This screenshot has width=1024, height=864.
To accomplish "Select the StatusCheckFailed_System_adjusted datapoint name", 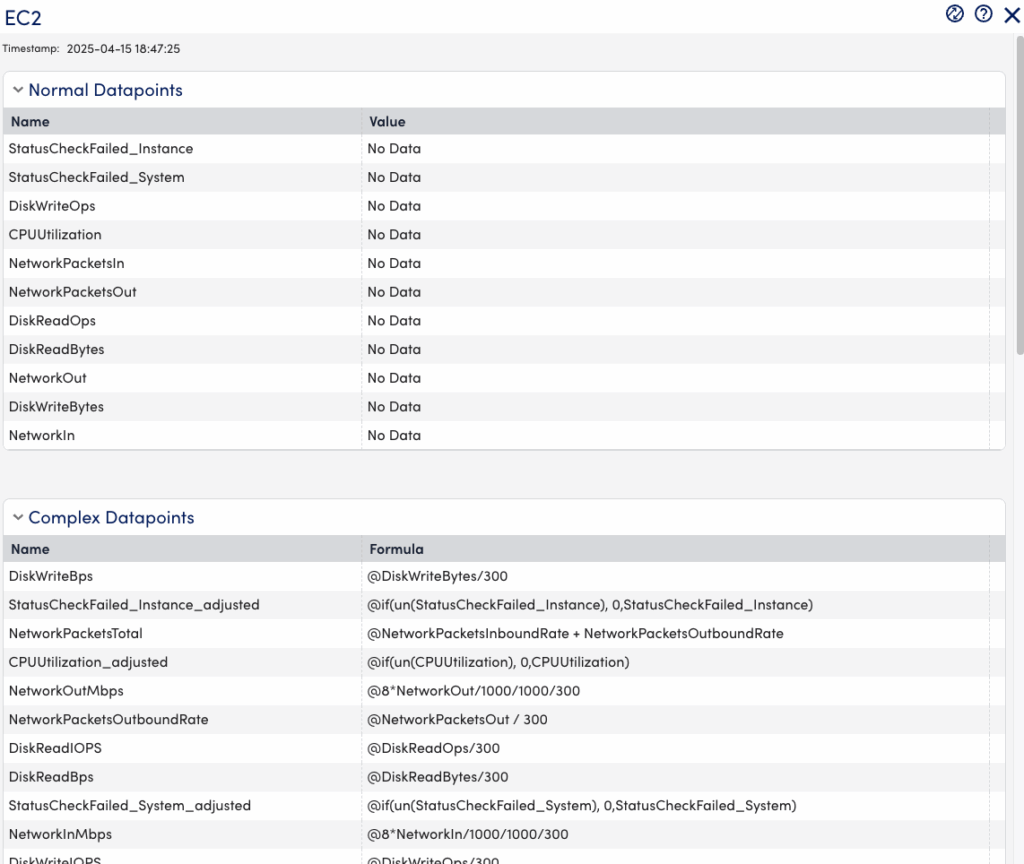I will (x=130, y=807).
